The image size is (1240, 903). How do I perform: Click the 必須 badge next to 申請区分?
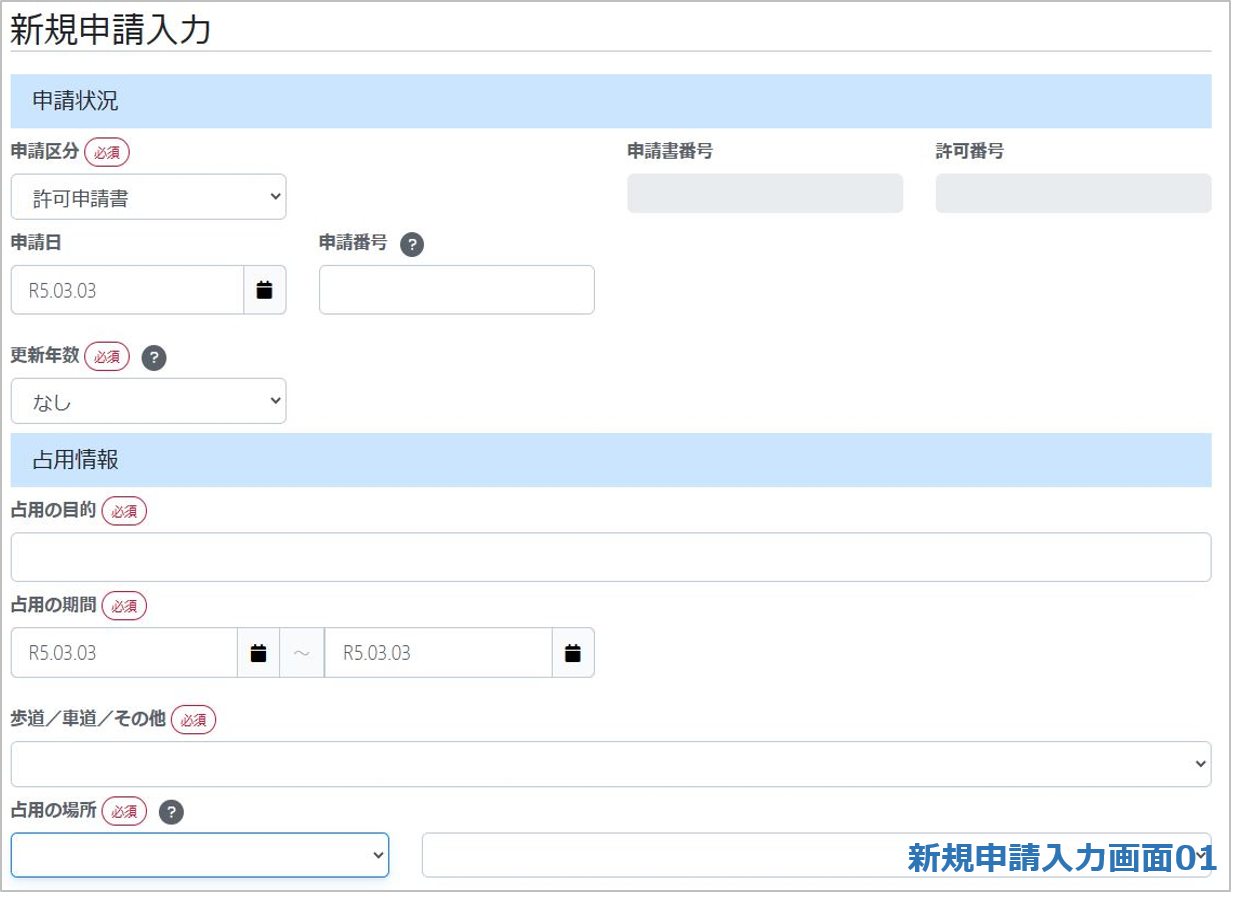[x=107, y=153]
